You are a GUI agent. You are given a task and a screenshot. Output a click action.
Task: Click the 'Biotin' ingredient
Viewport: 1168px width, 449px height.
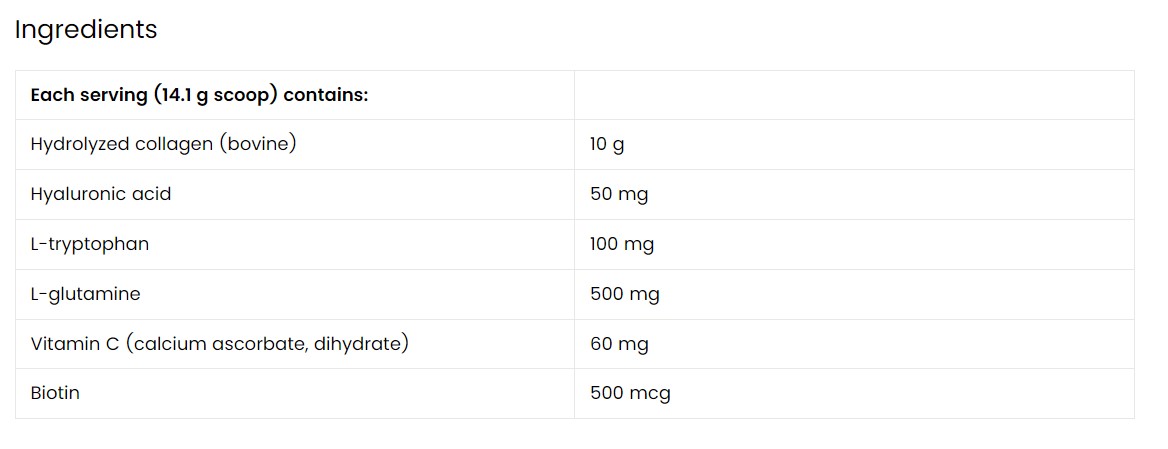click(x=55, y=393)
